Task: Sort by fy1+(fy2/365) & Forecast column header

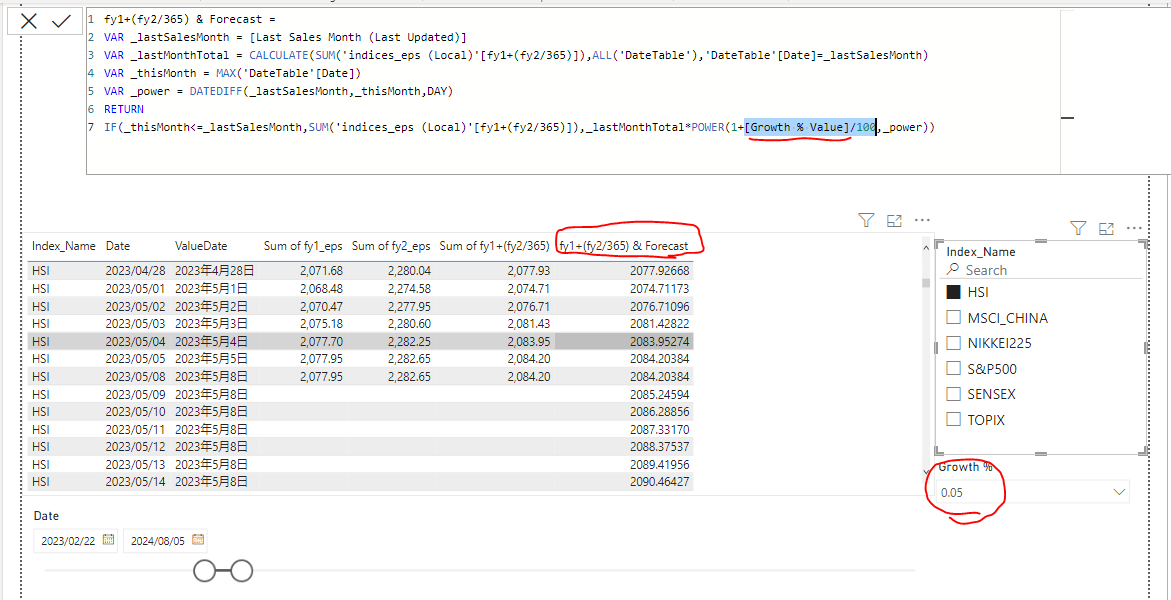Action: pyautogui.click(x=624, y=245)
